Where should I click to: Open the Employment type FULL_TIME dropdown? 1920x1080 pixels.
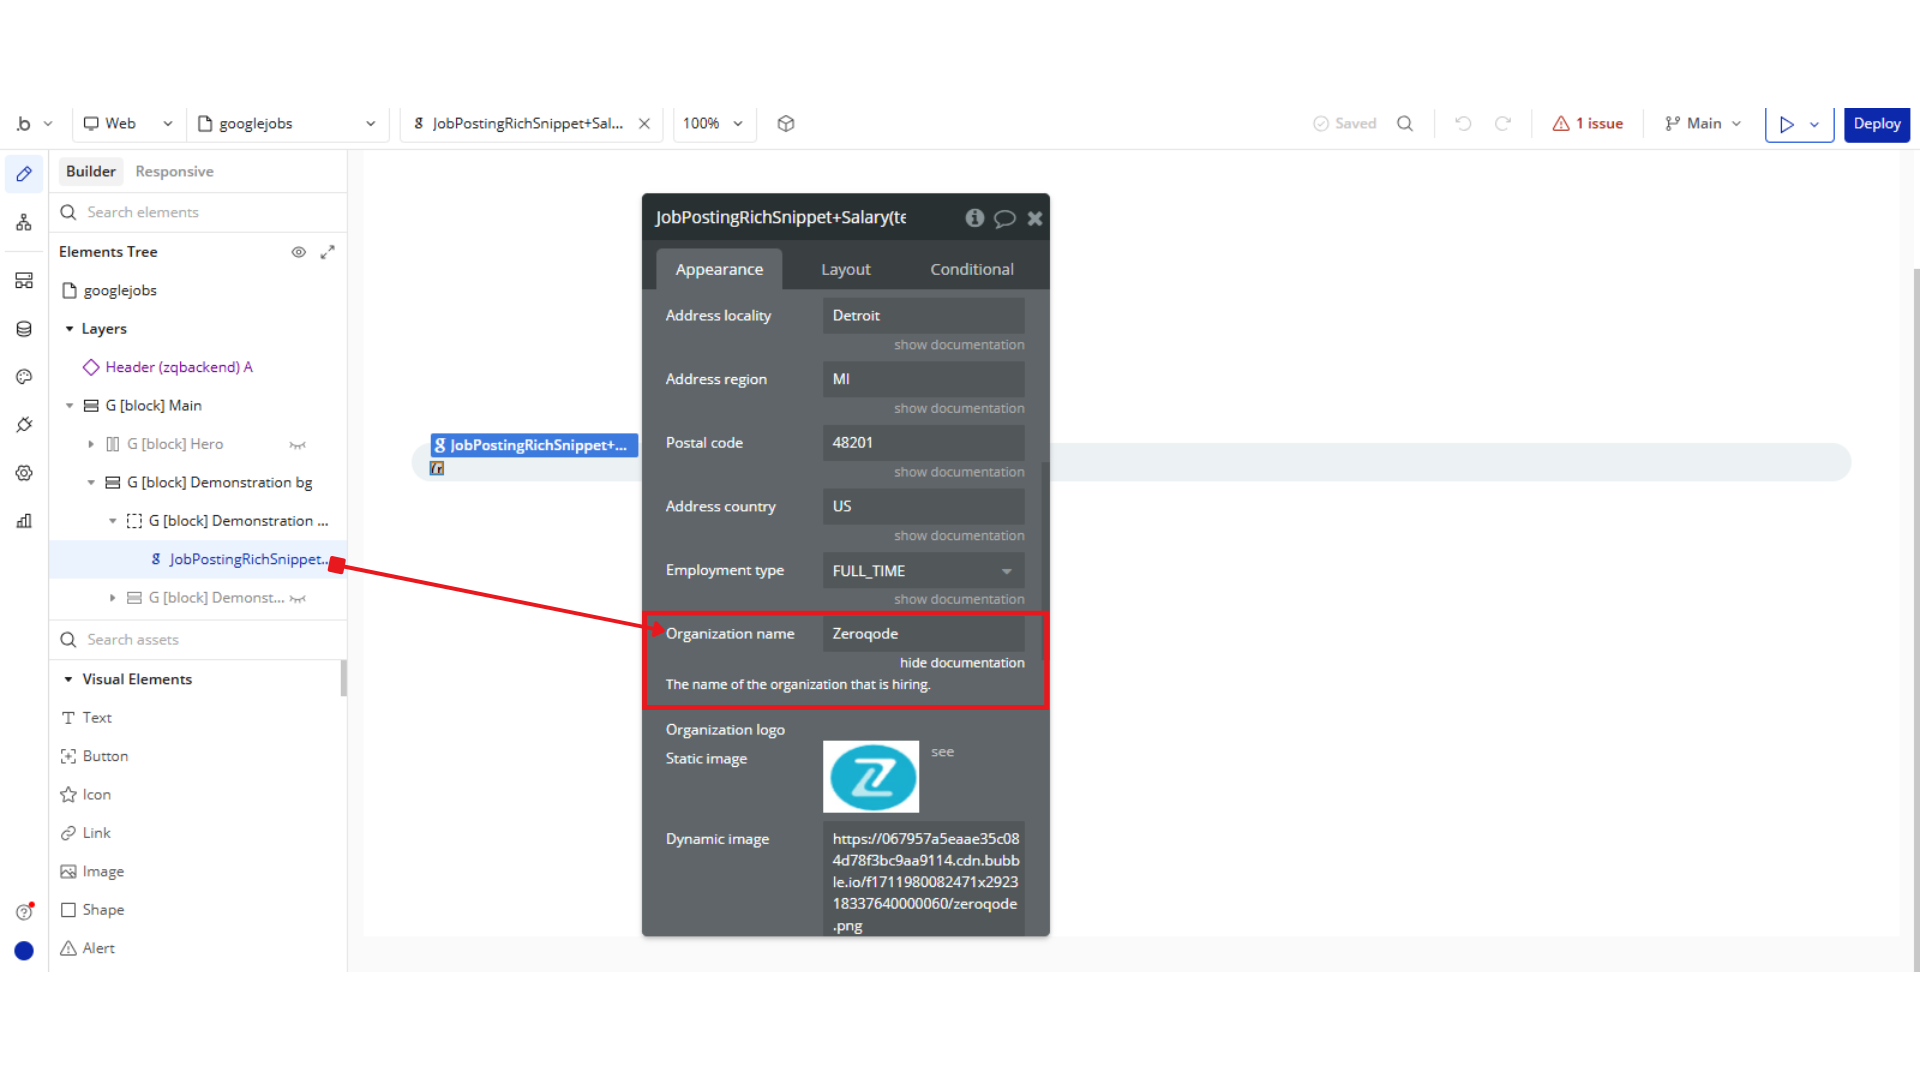pyautogui.click(x=923, y=571)
